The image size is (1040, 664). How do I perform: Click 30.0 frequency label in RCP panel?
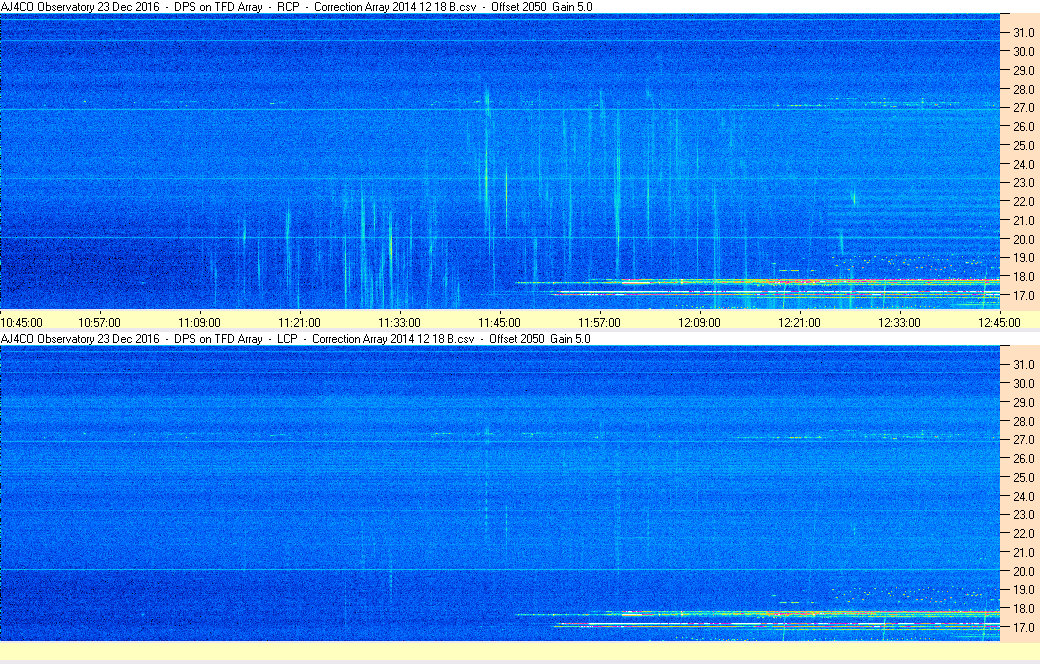tap(1023, 51)
